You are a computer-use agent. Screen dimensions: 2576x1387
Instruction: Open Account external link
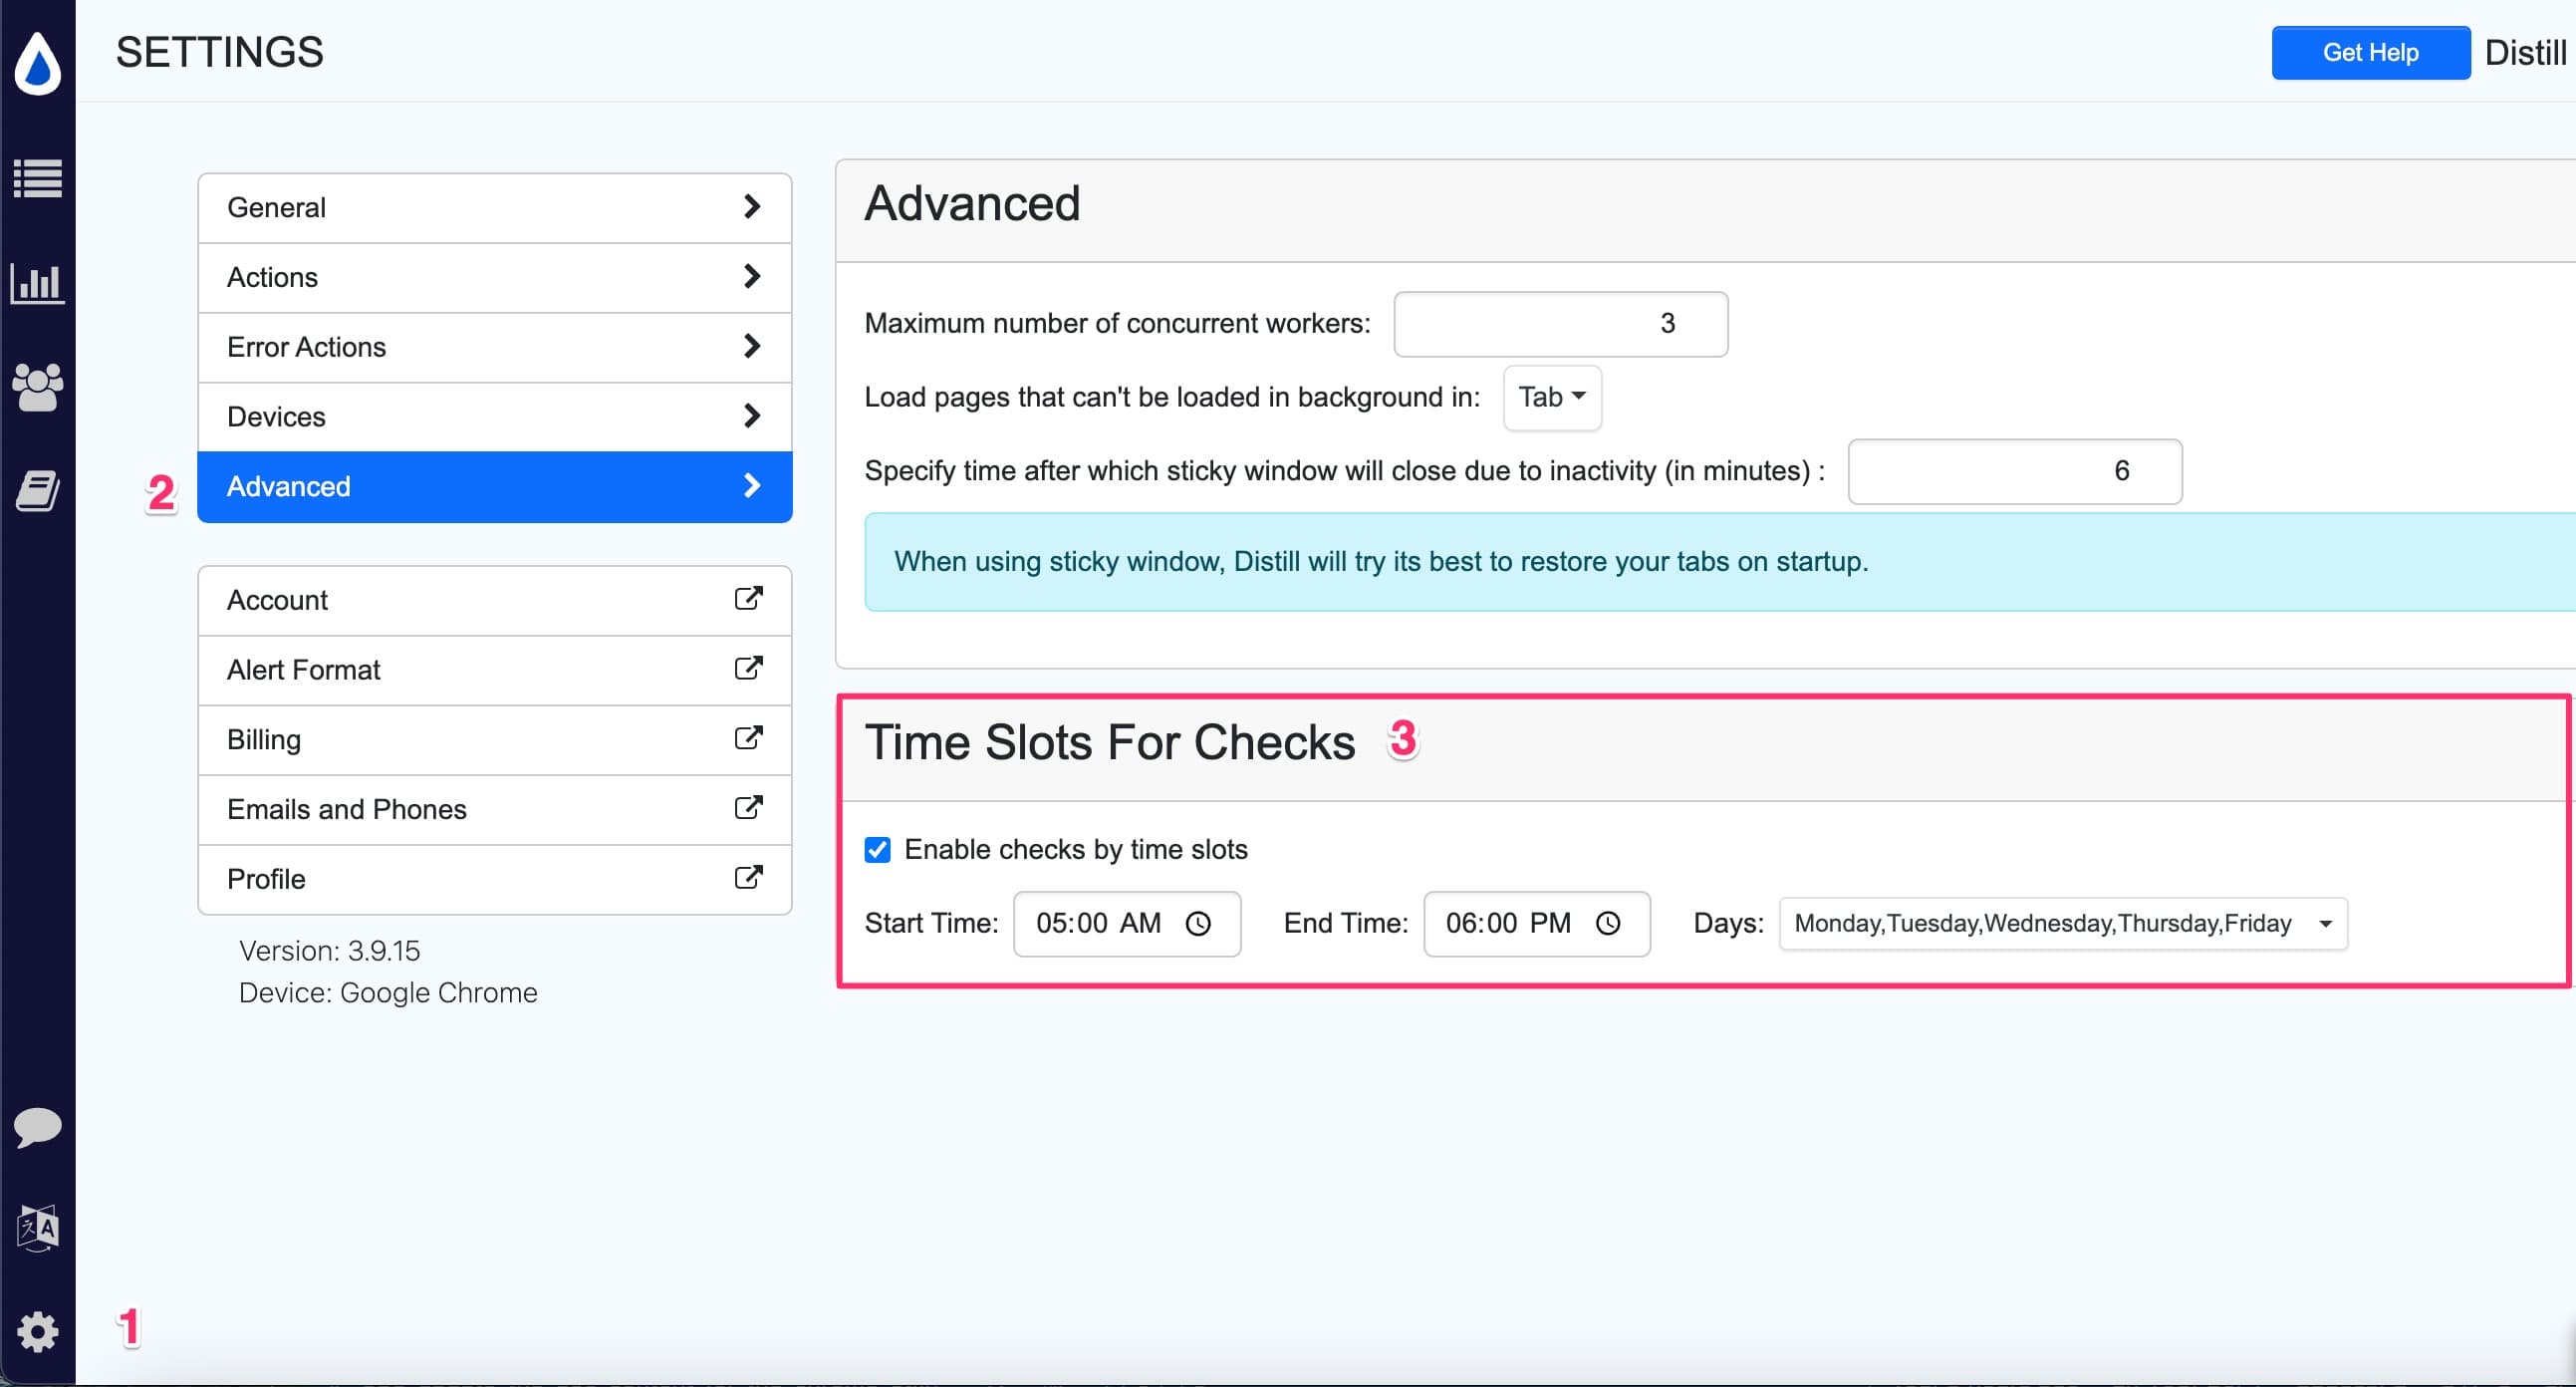[x=746, y=600]
